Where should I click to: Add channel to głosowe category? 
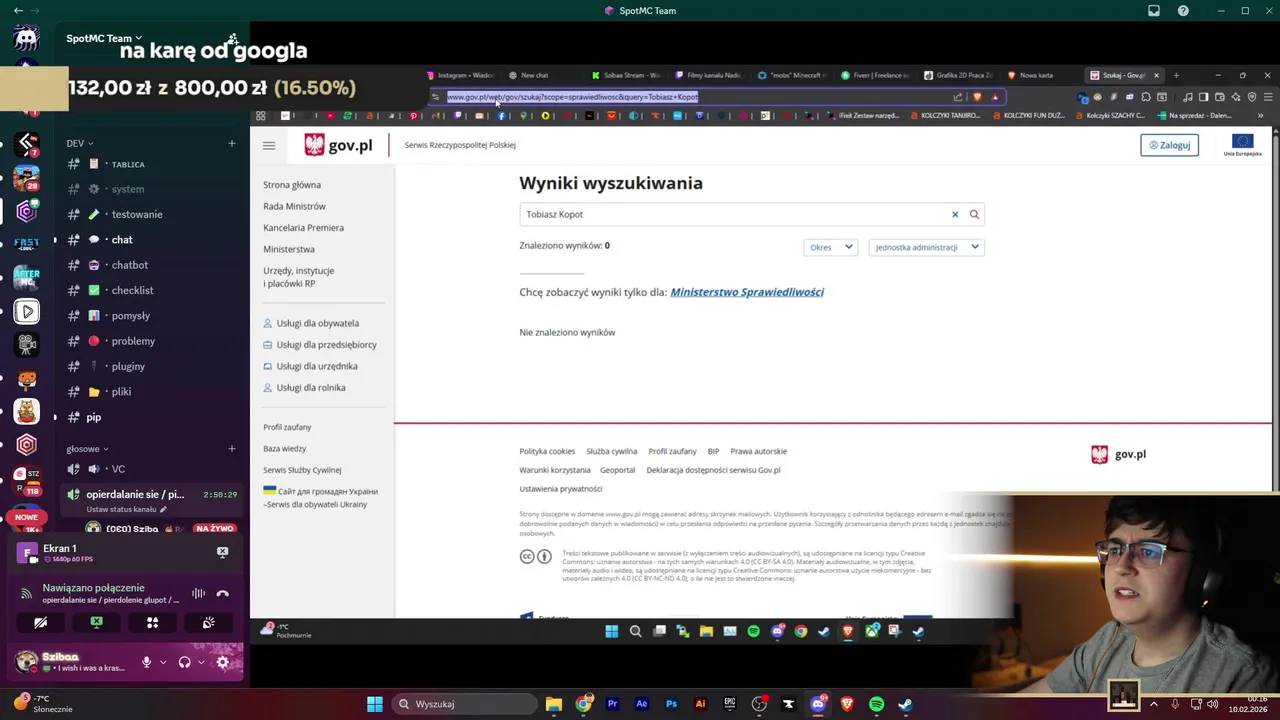tap(231, 449)
